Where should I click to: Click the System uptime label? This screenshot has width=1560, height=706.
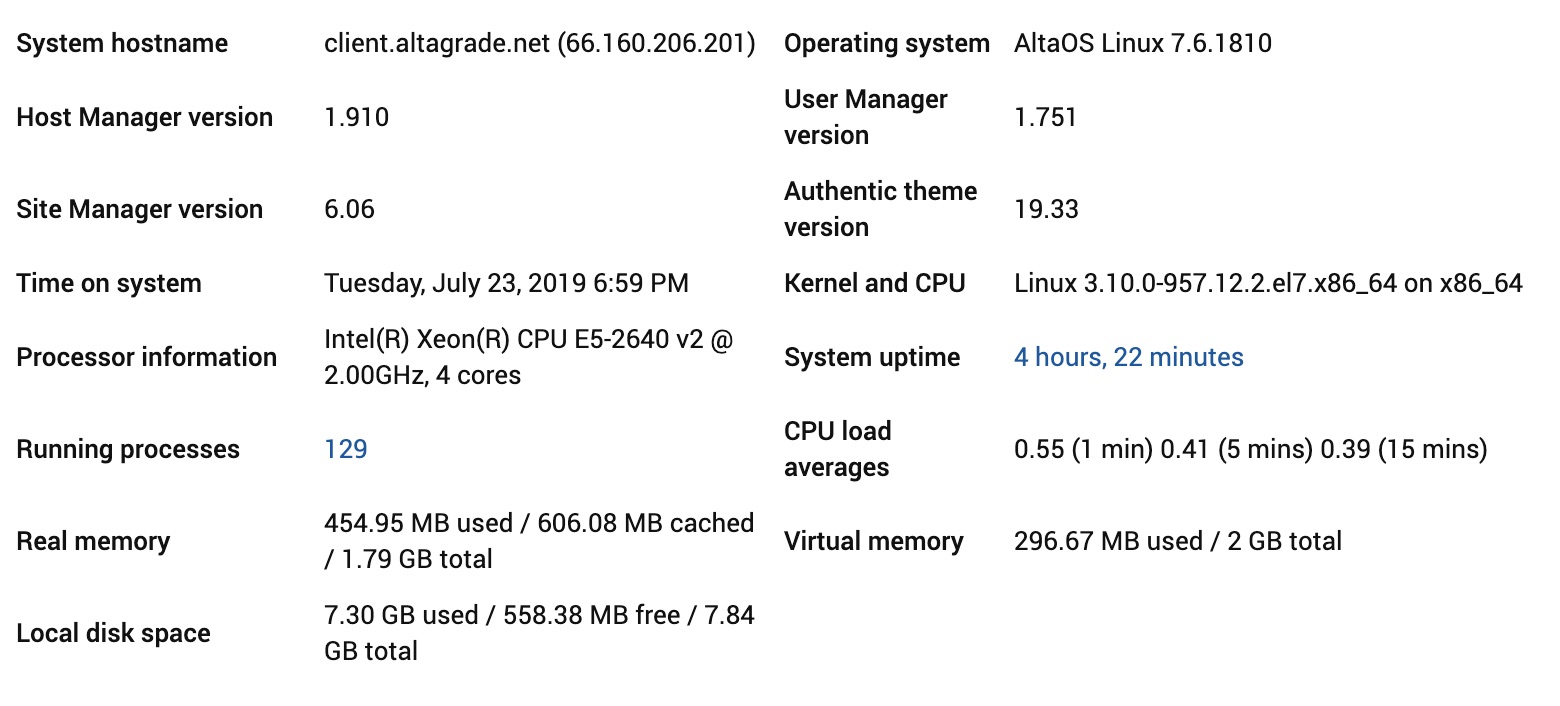click(872, 357)
